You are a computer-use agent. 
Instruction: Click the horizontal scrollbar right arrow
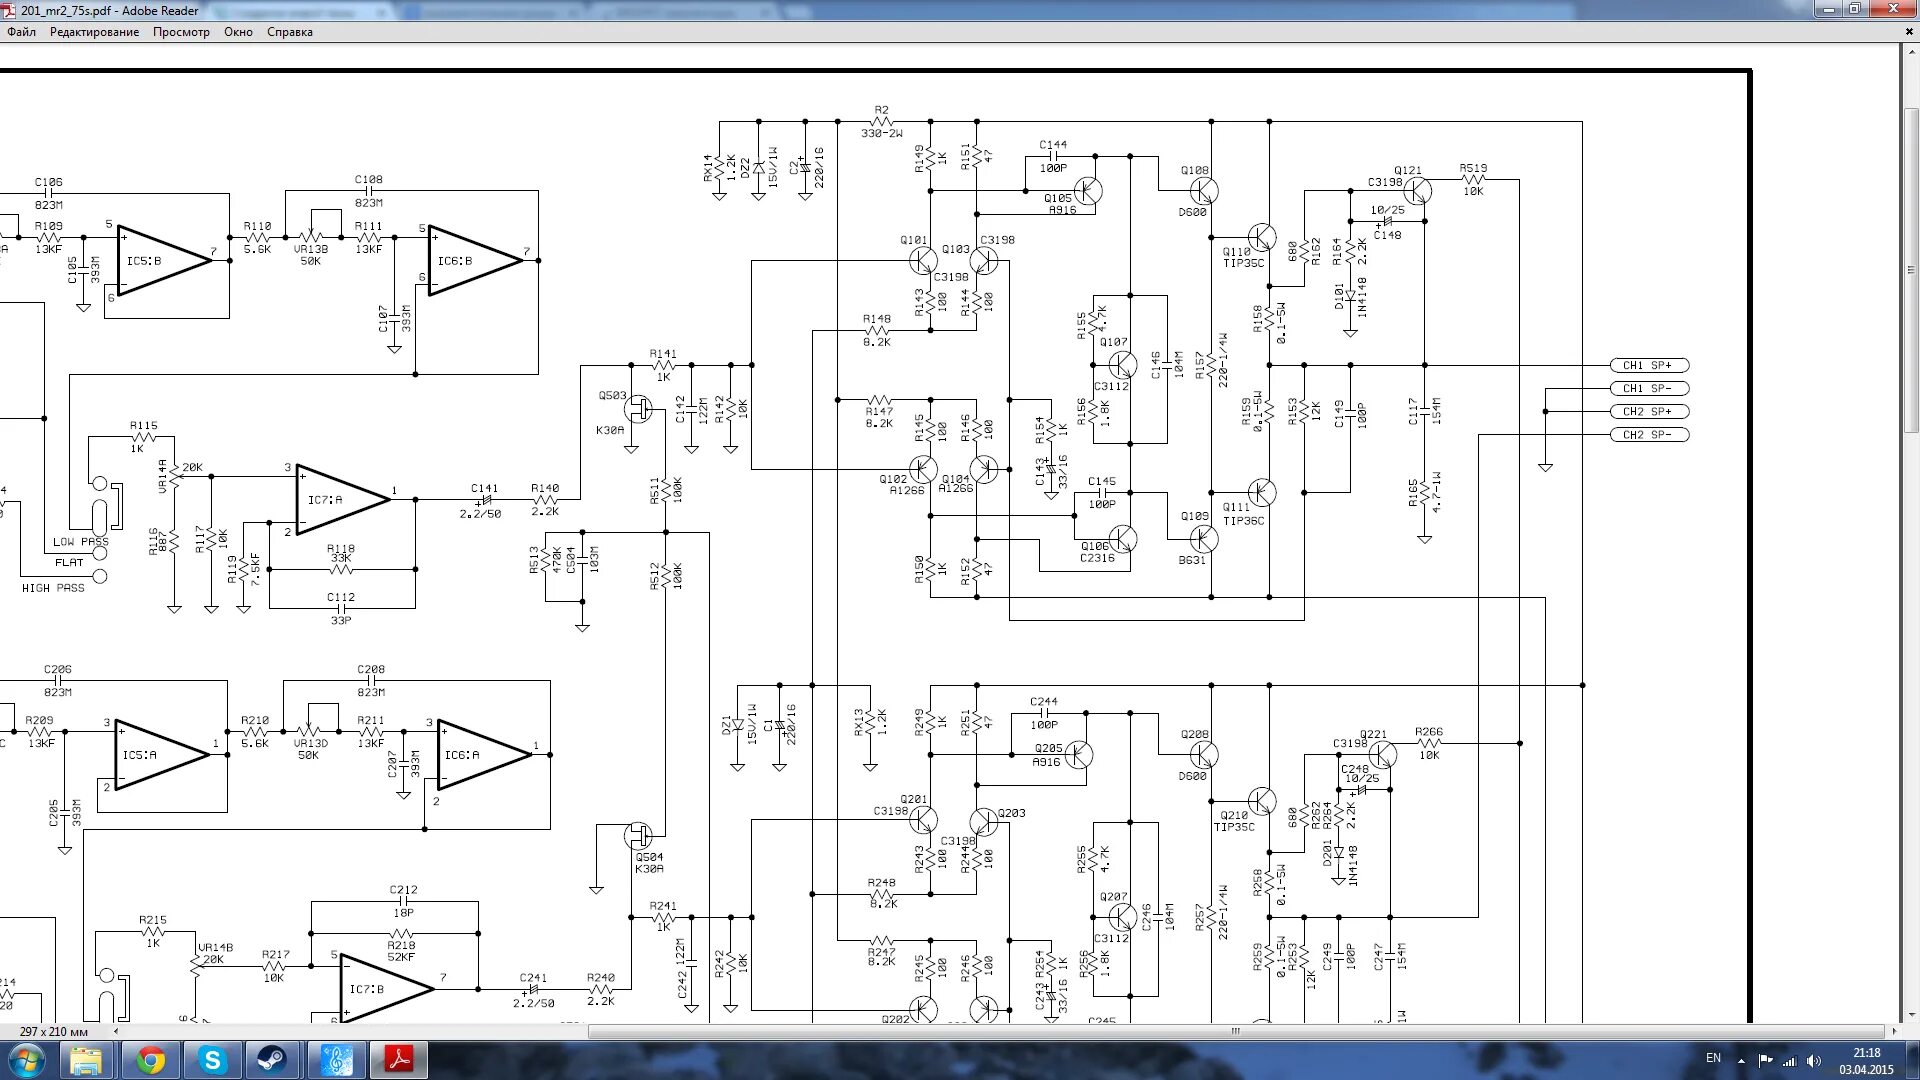click(x=1893, y=1031)
